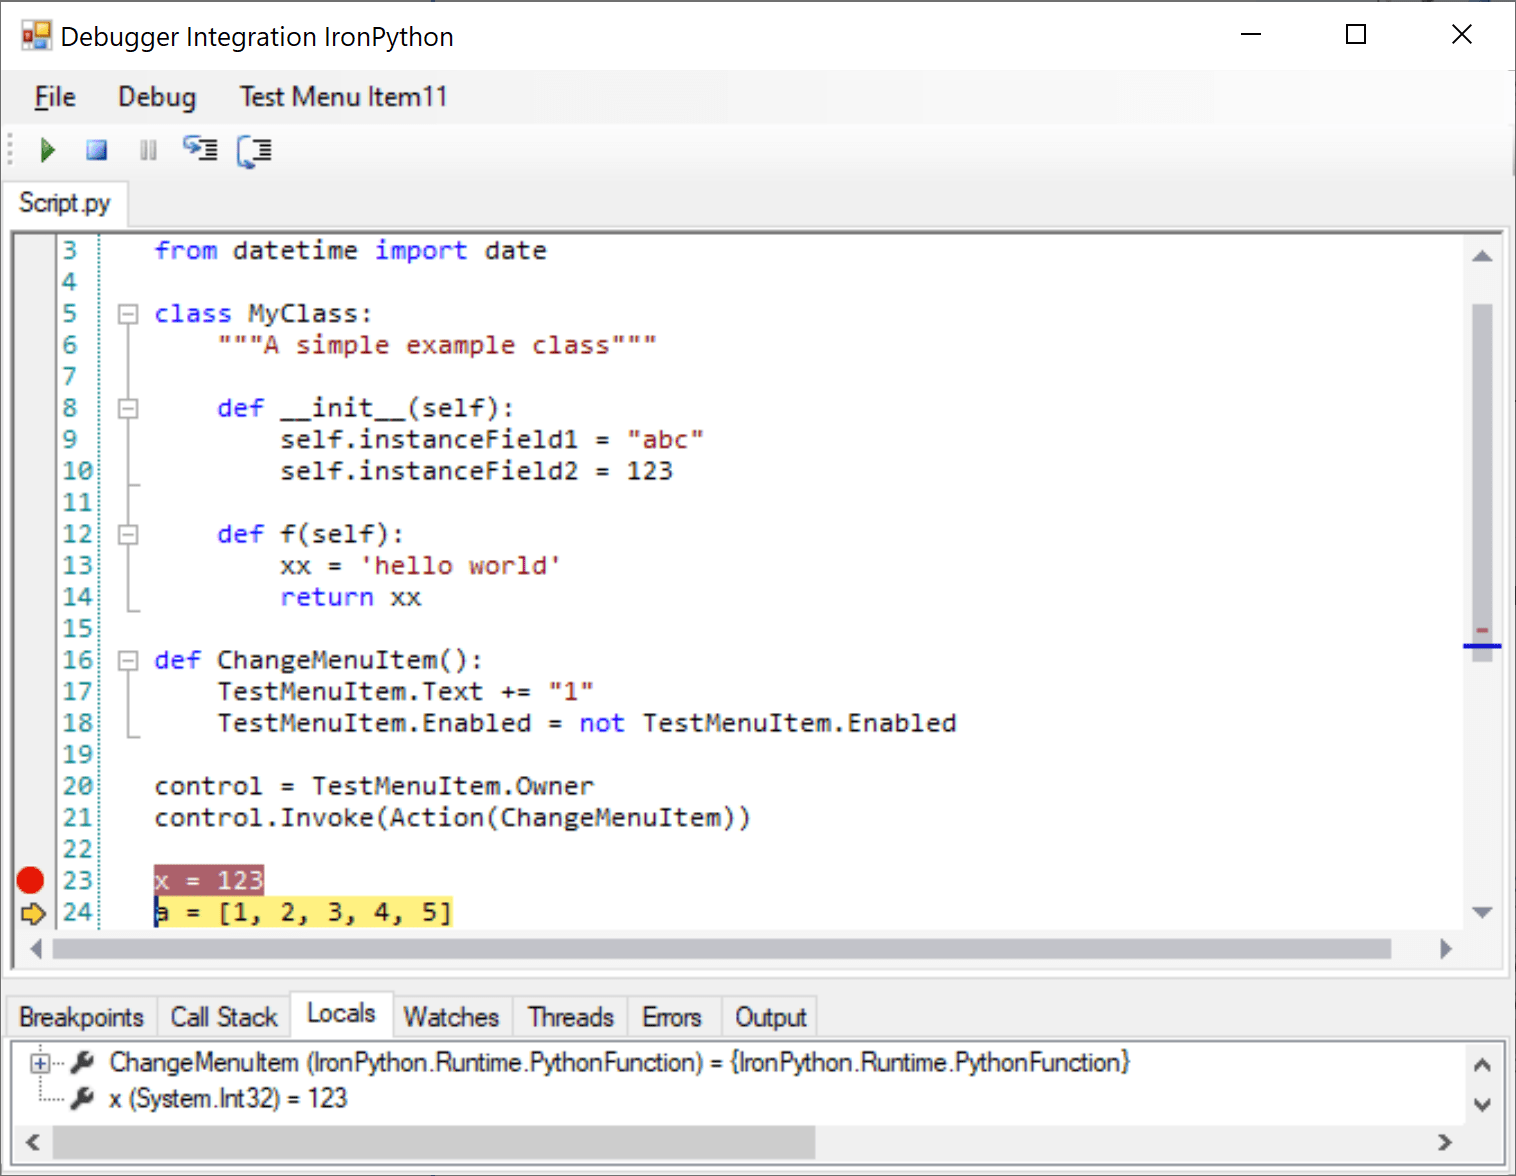Click the Step Over toolbar icon
1516x1176 pixels.
(x=254, y=151)
